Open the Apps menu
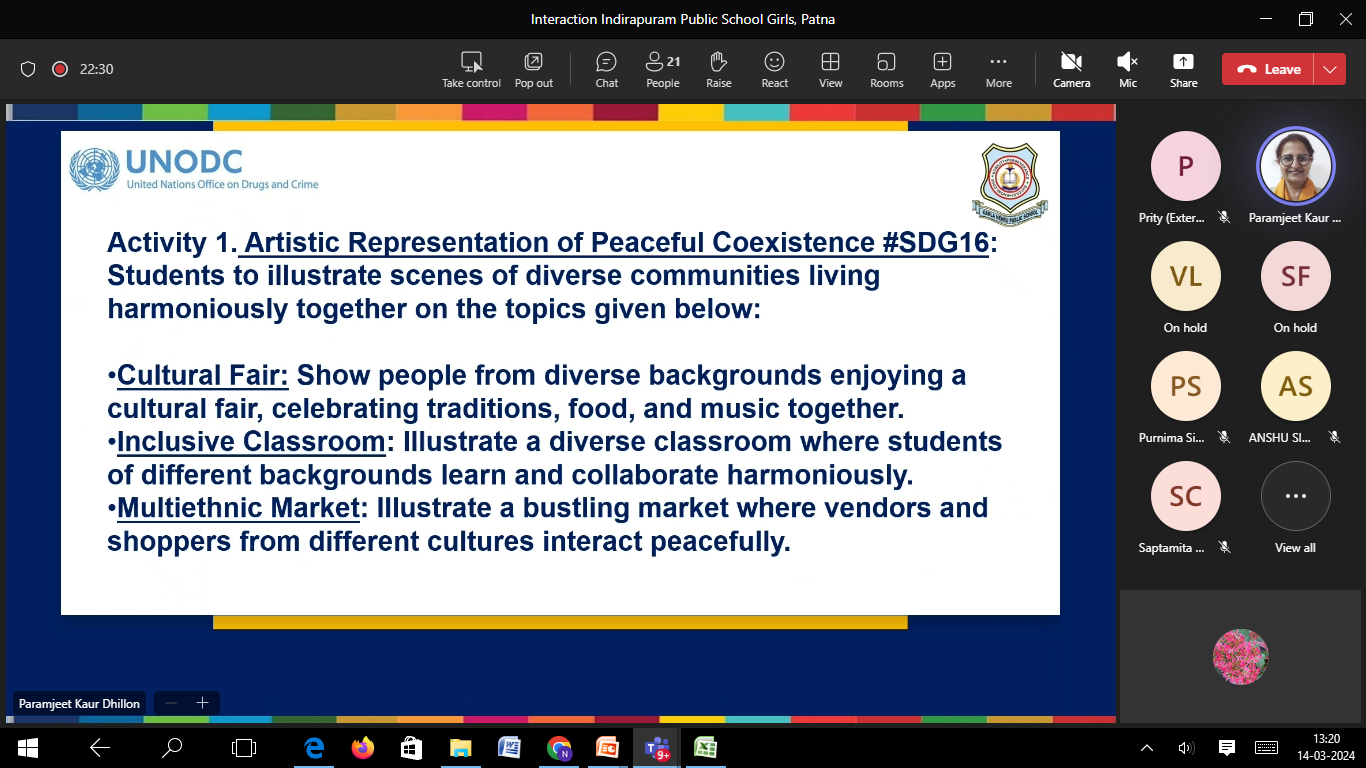The width and height of the screenshot is (1366, 768). point(942,69)
